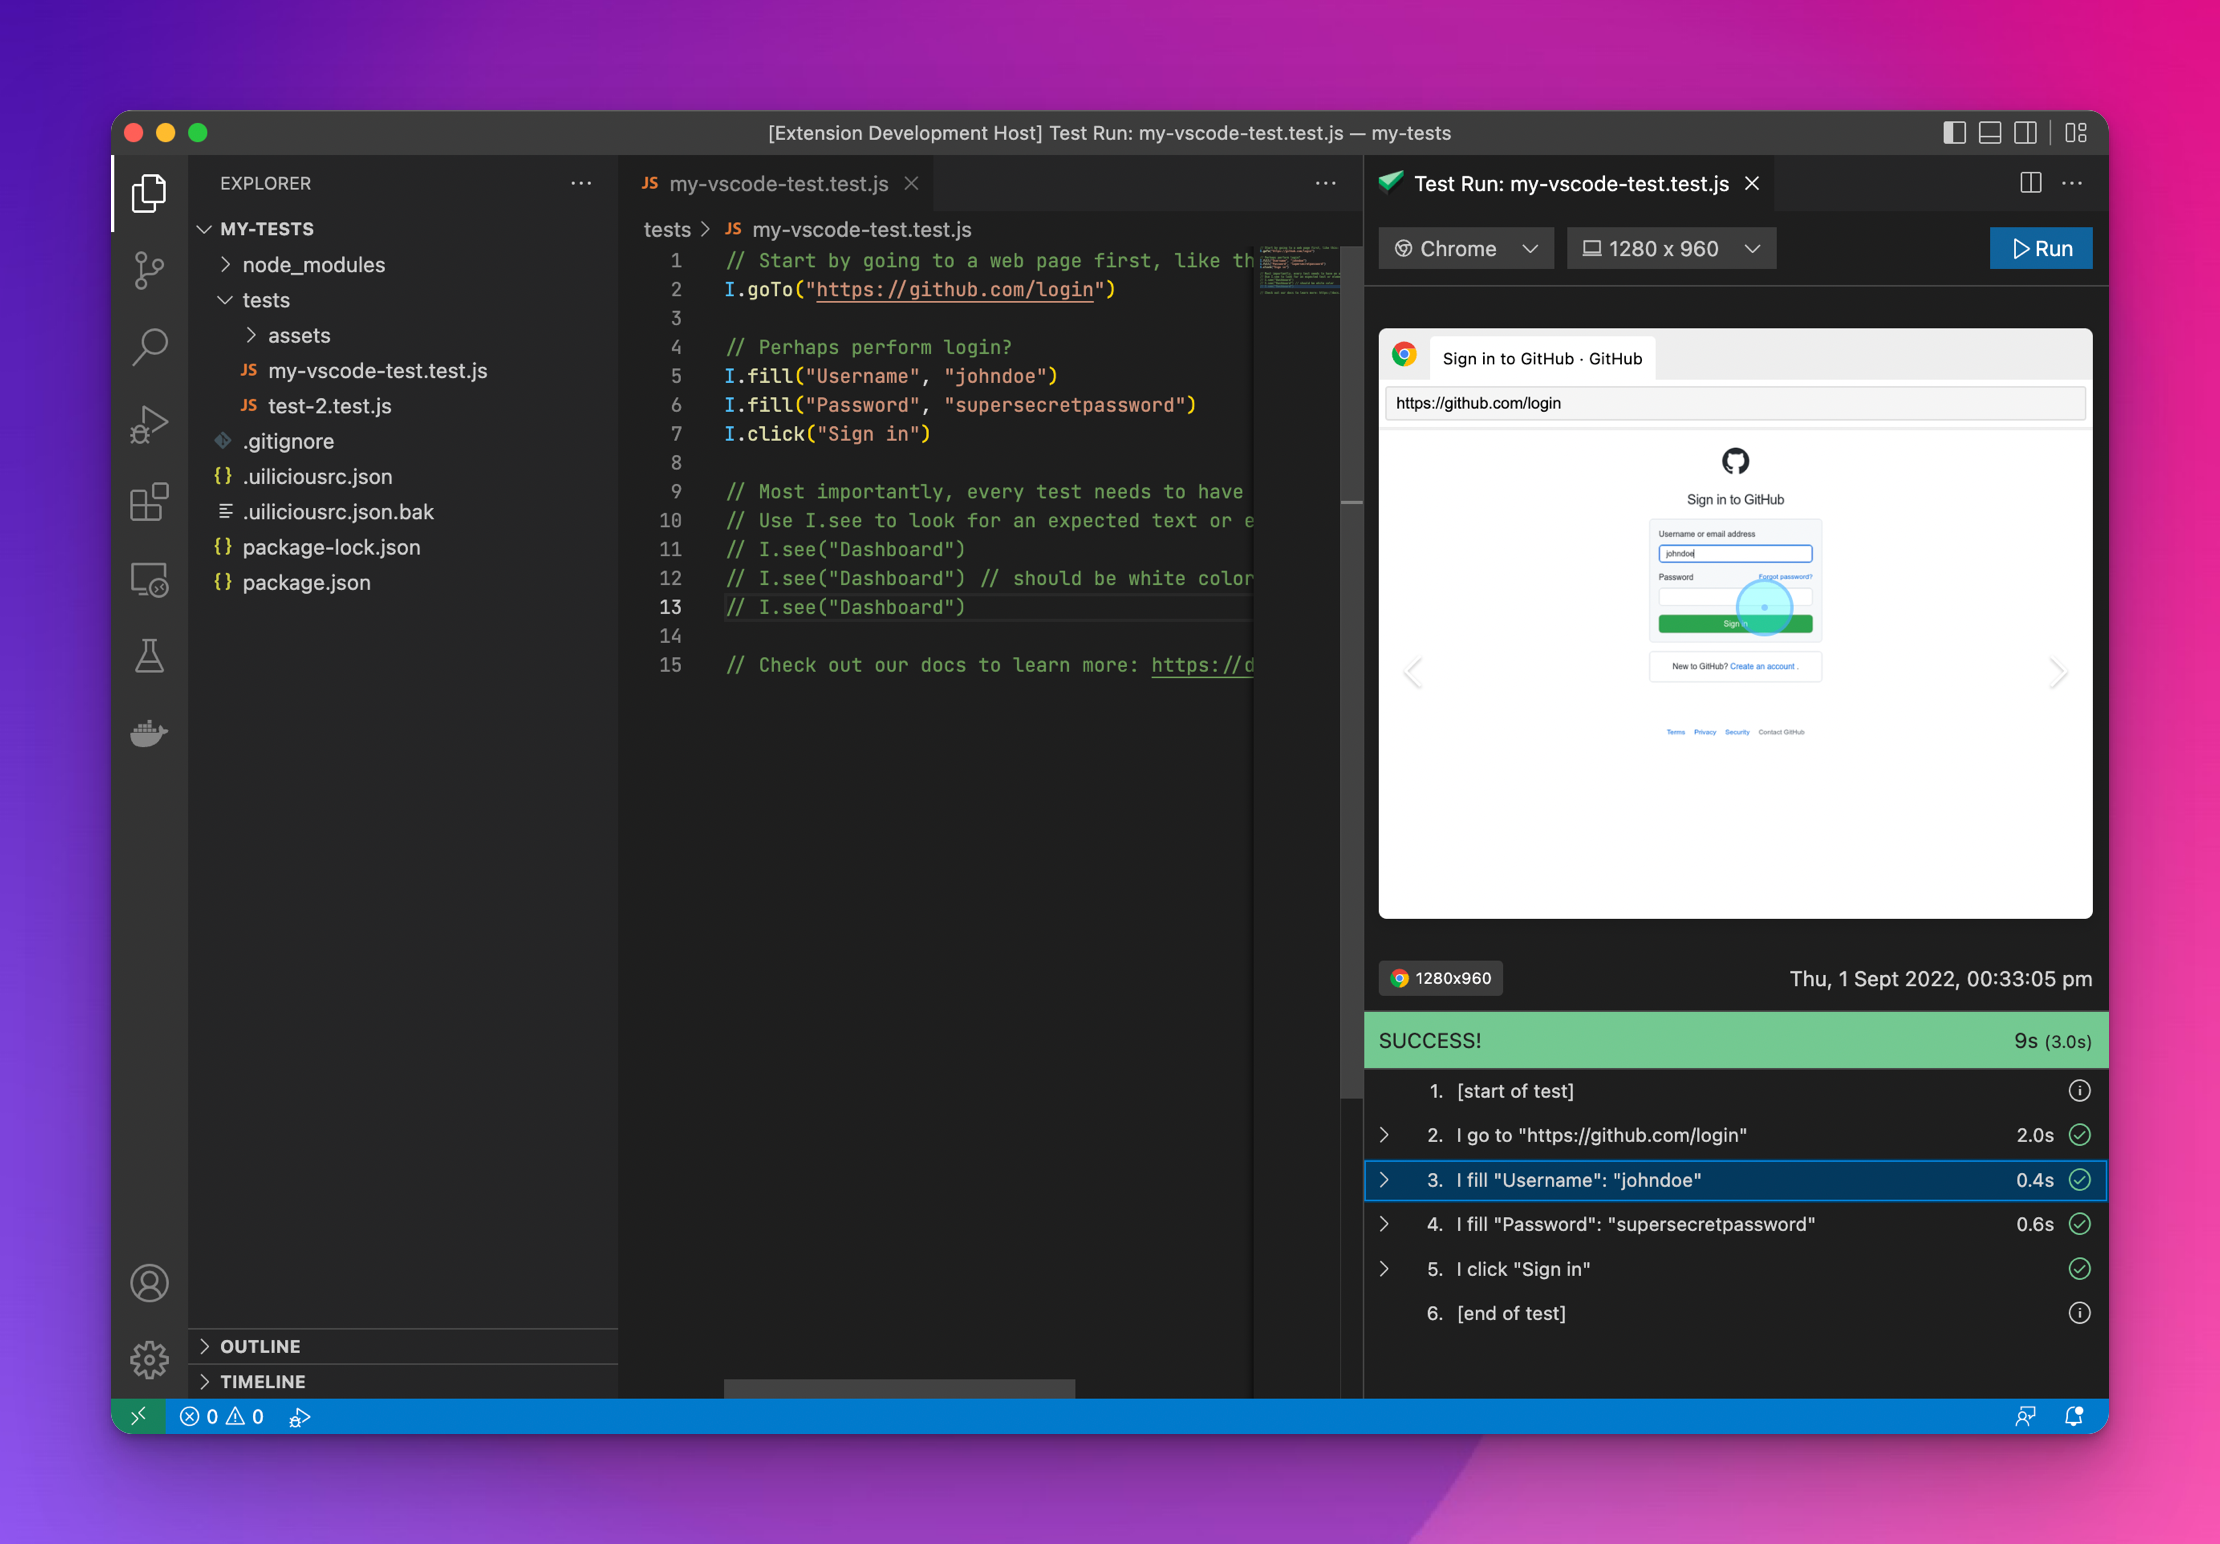
Task: Click the Run button to execute test
Action: pos(2039,250)
